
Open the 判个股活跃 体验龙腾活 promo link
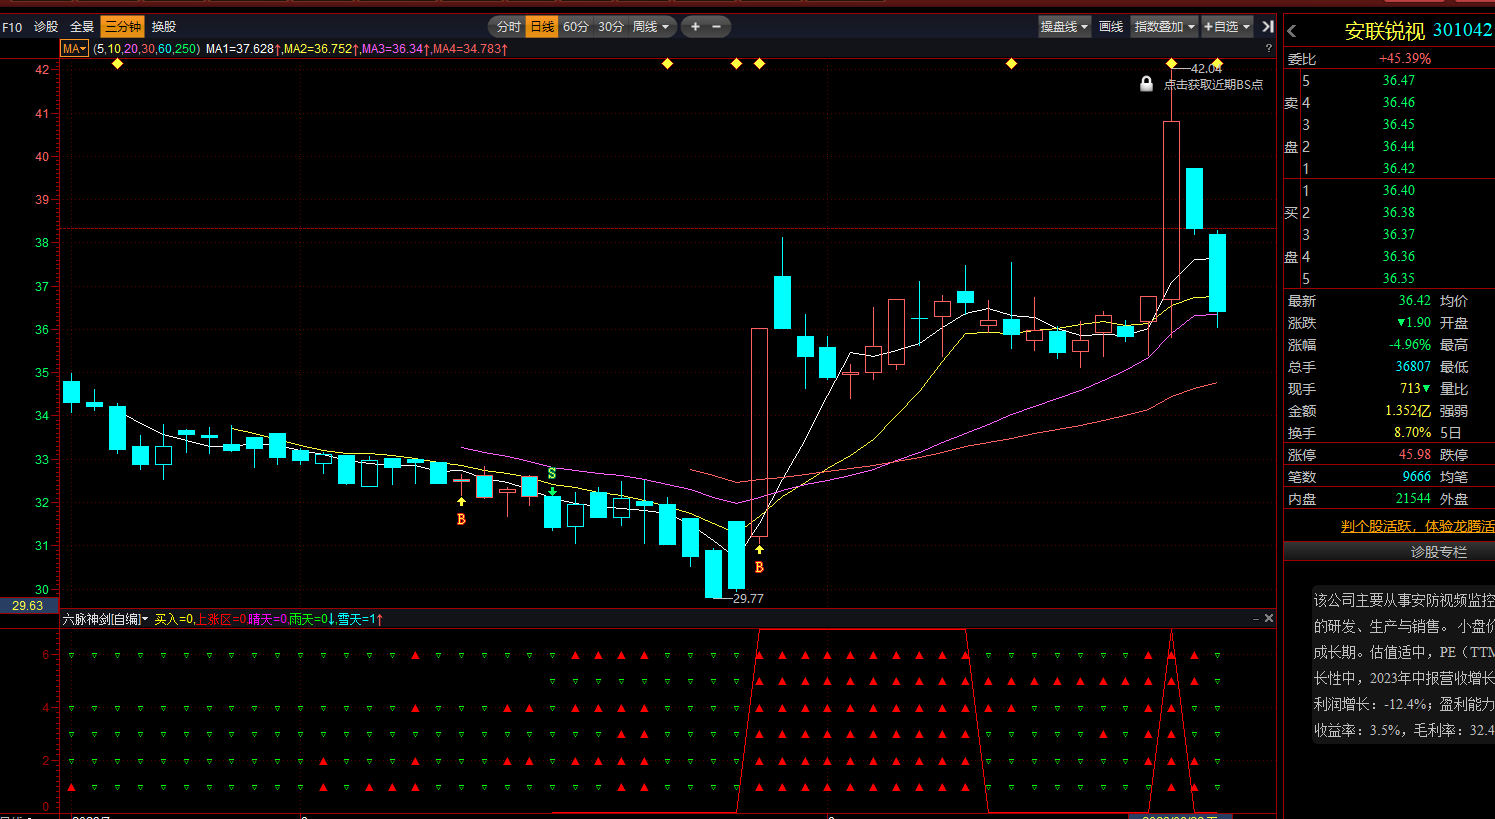[x=1417, y=526]
